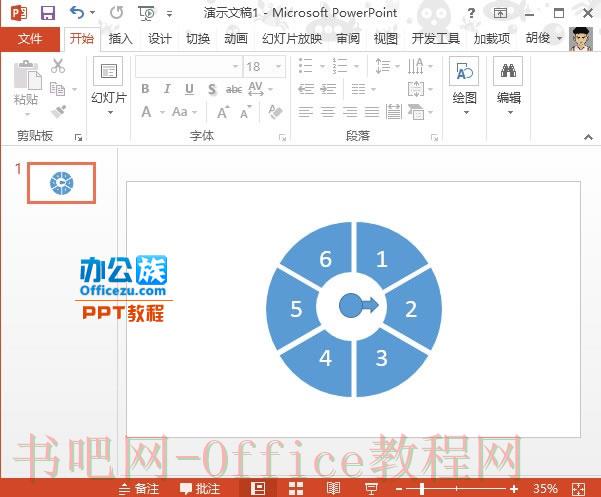601x497 pixels.
Task: Click the Redo icon in title bar
Action: pyautogui.click(x=117, y=13)
